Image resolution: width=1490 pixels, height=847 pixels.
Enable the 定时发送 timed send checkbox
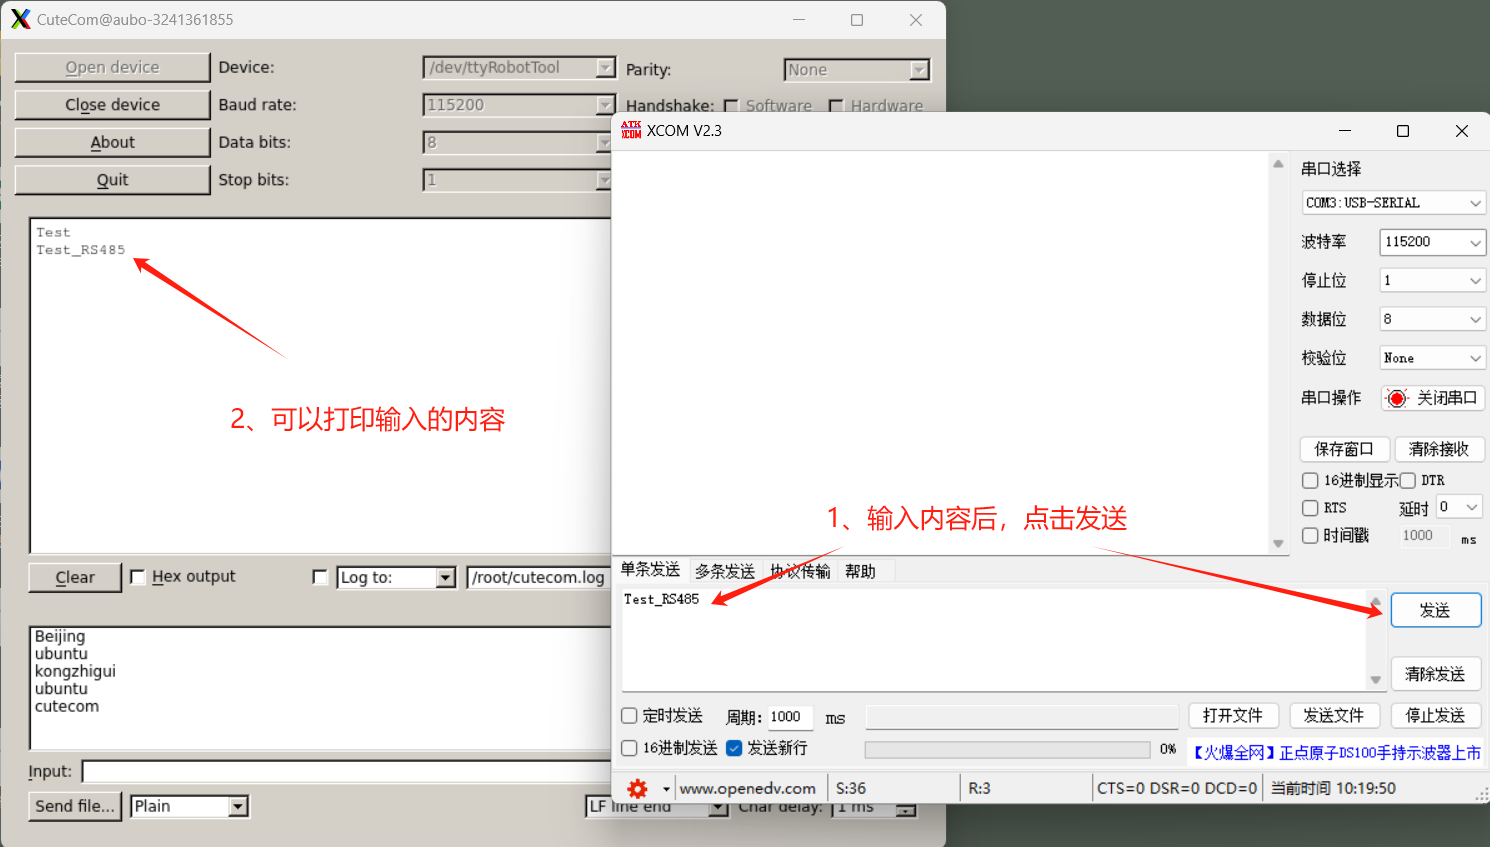[x=629, y=716]
